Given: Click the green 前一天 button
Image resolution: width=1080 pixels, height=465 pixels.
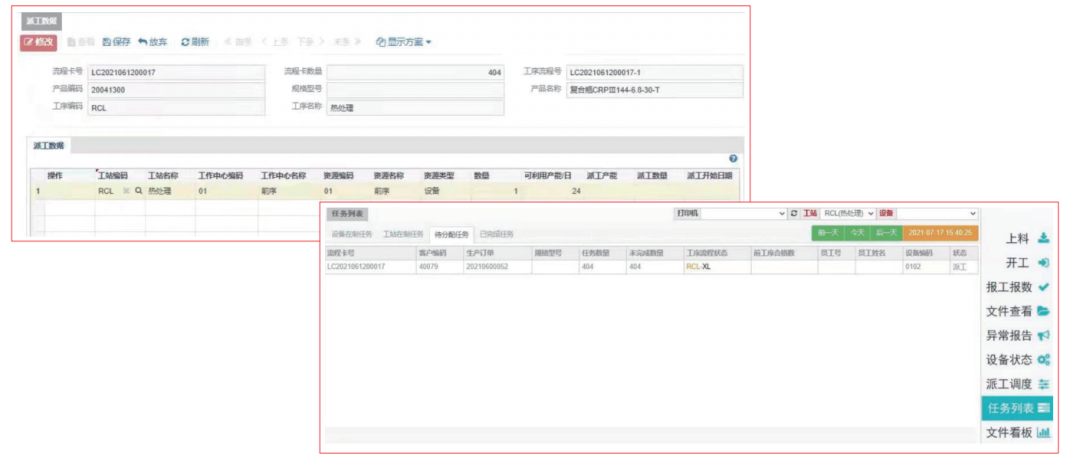Looking at the screenshot, I should 827,233.
